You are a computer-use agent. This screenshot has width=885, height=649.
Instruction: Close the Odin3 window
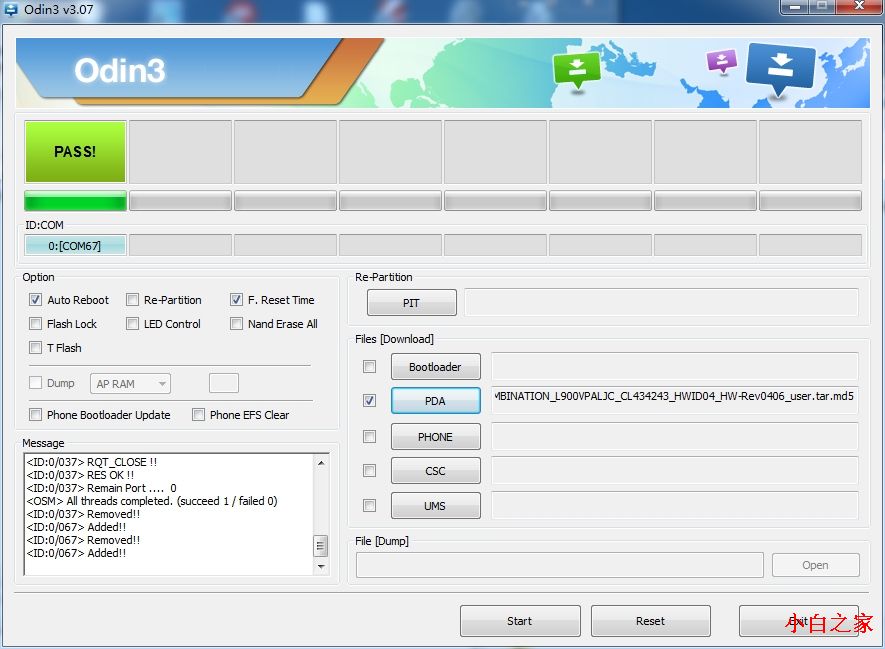(860, 6)
